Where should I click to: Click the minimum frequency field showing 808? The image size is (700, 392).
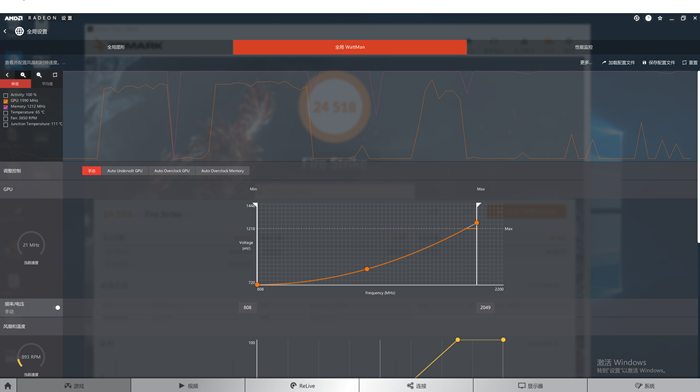[247, 308]
